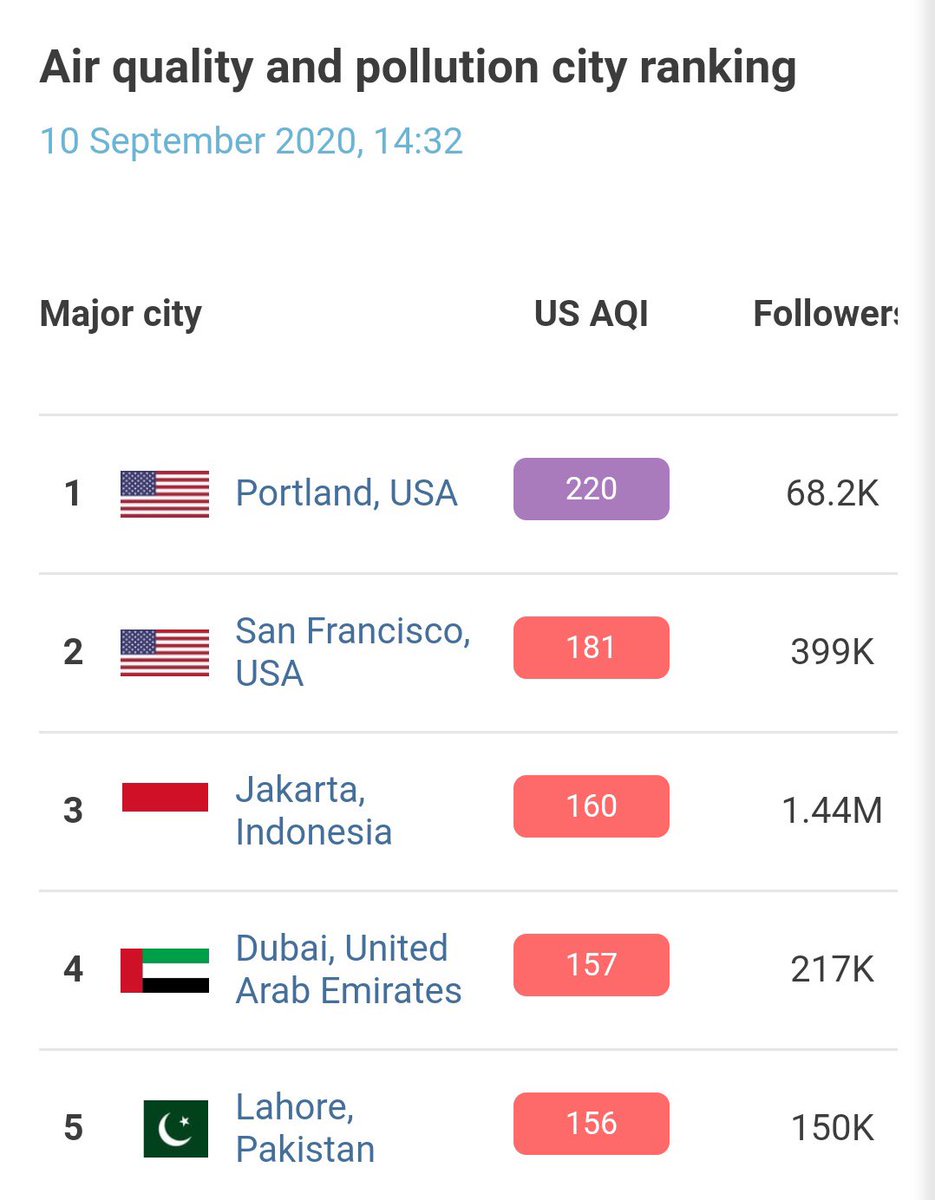The width and height of the screenshot is (935, 1200).
Task: Click the 1.44M followers count for Jakarta
Action: [832, 810]
